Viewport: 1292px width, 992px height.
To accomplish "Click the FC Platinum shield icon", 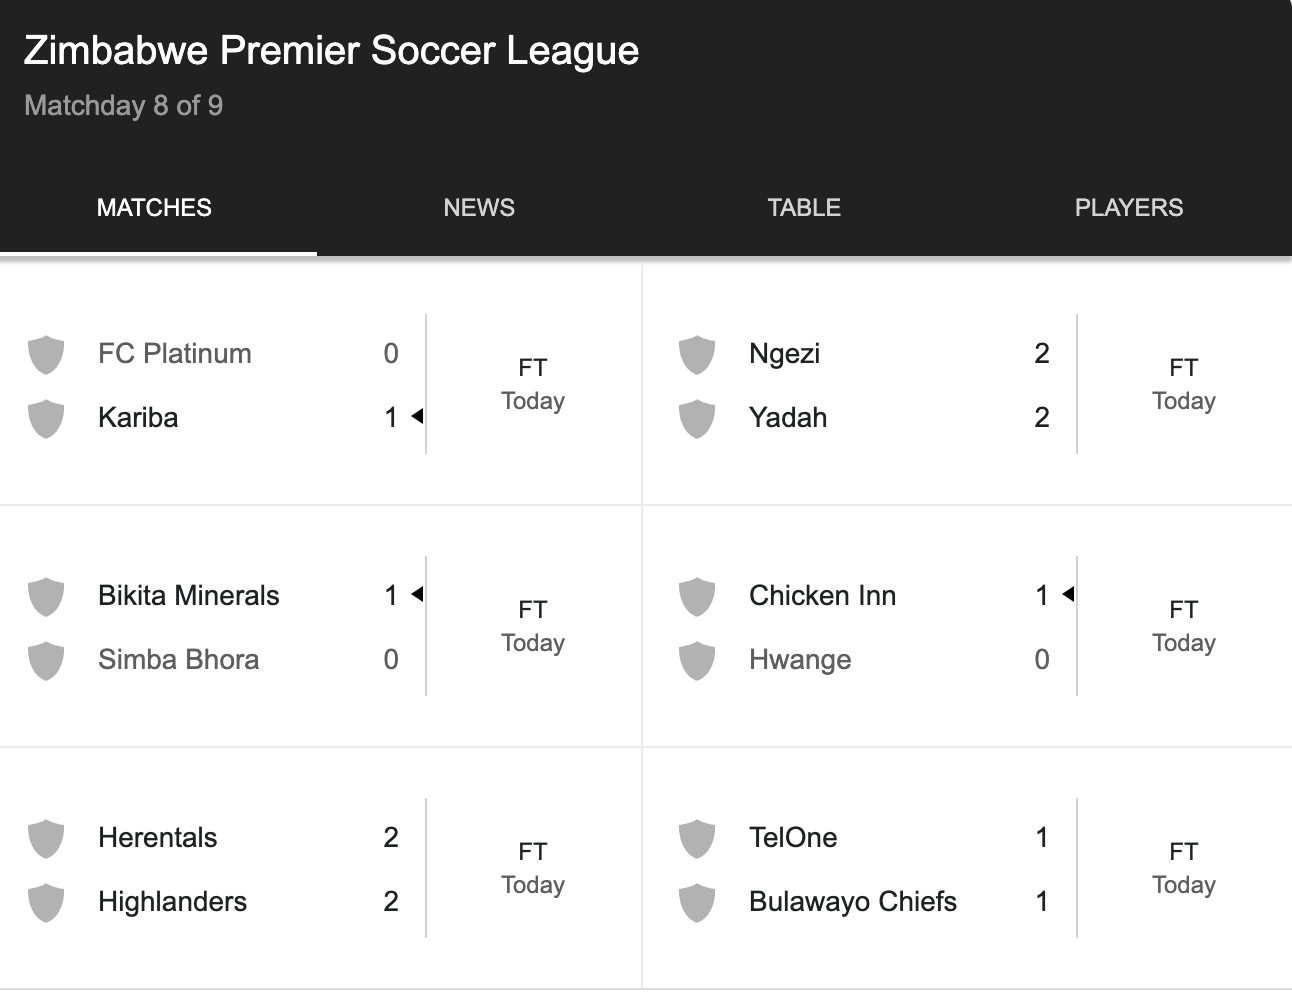I will click(x=46, y=353).
